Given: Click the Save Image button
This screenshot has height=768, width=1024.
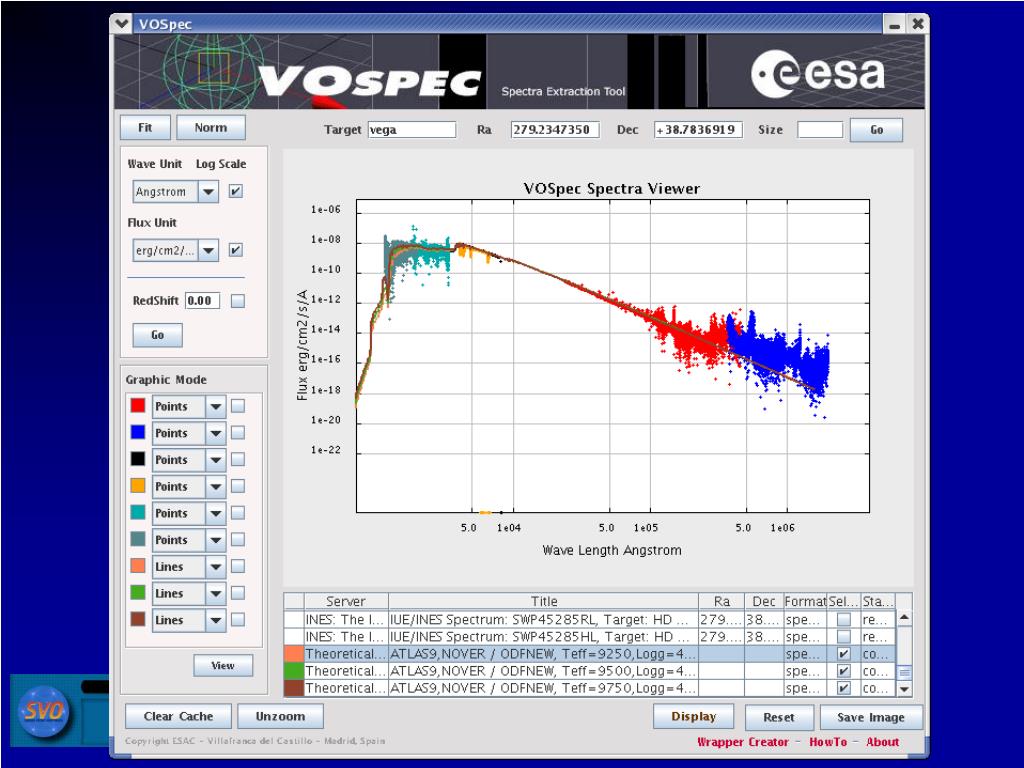Looking at the screenshot, I should pyautogui.click(x=871, y=717).
